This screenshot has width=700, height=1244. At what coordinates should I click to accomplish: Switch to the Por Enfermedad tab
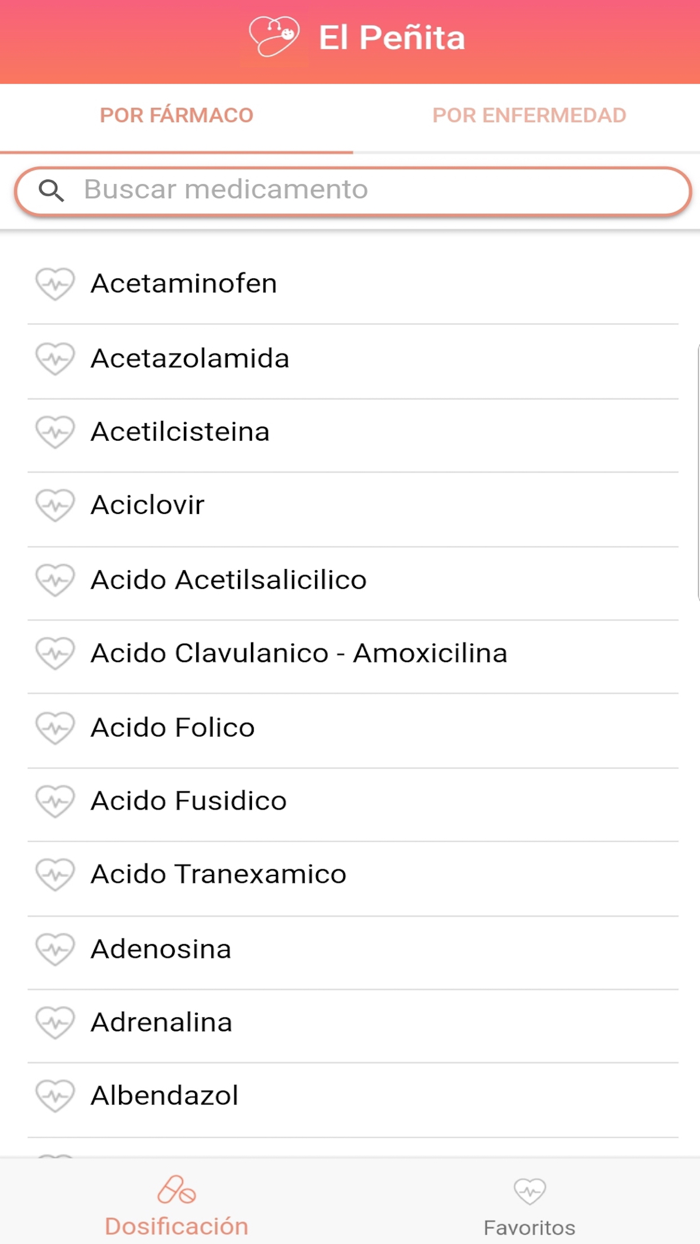pyautogui.click(x=529, y=116)
